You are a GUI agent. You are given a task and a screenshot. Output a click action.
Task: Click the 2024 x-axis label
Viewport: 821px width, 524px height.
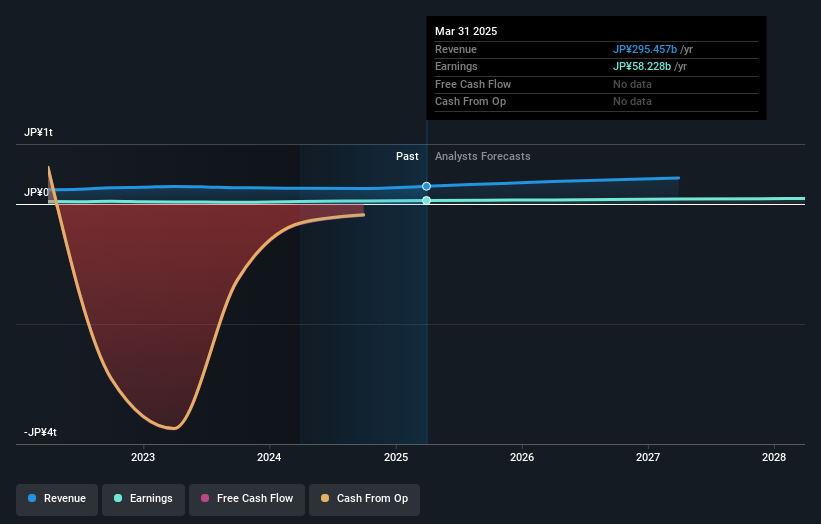pos(269,457)
